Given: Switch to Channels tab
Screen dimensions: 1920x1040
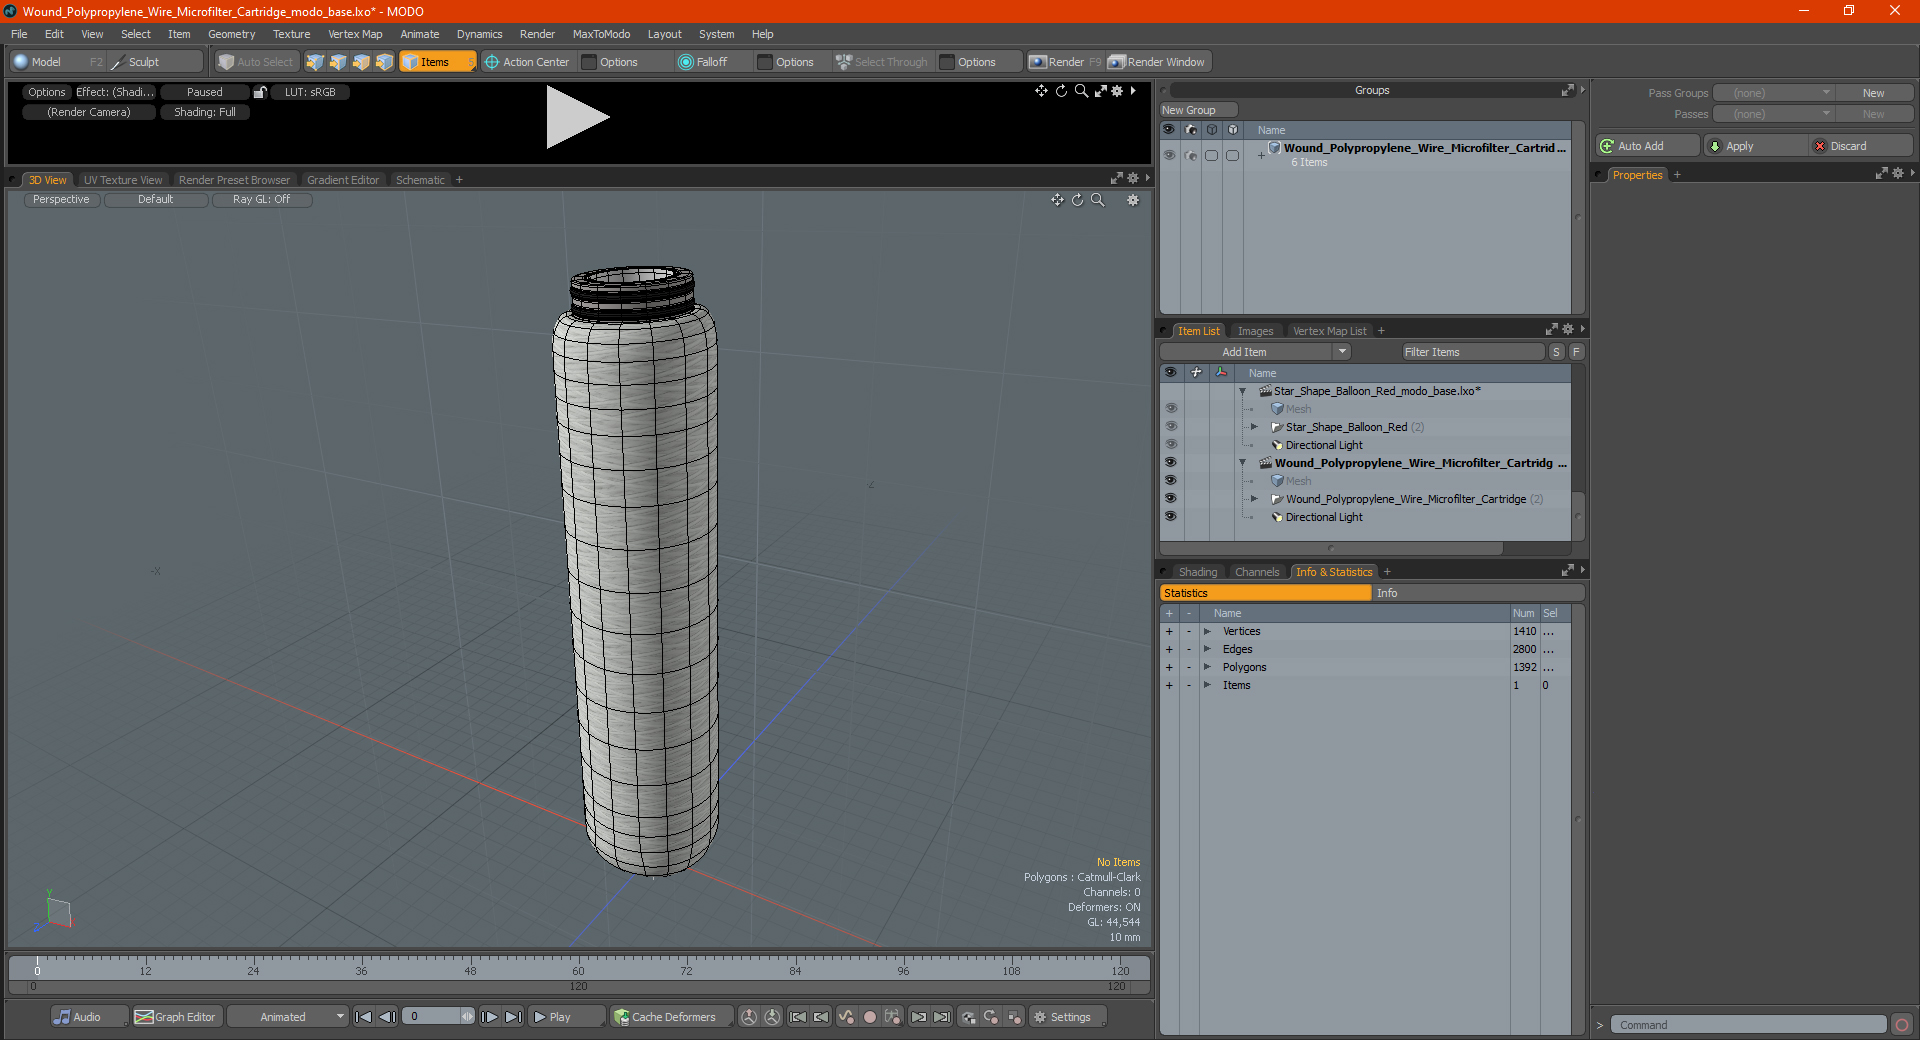Looking at the screenshot, I should point(1257,572).
